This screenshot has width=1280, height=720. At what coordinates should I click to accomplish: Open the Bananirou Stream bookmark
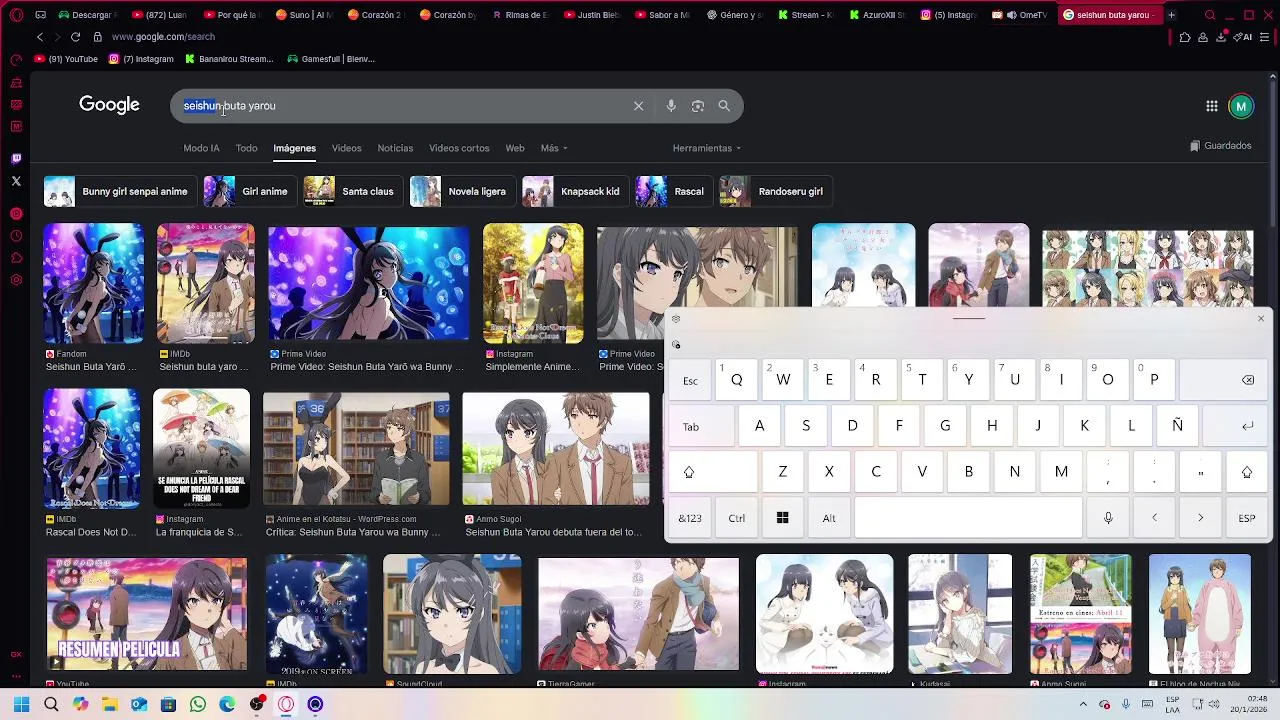(229, 59)
